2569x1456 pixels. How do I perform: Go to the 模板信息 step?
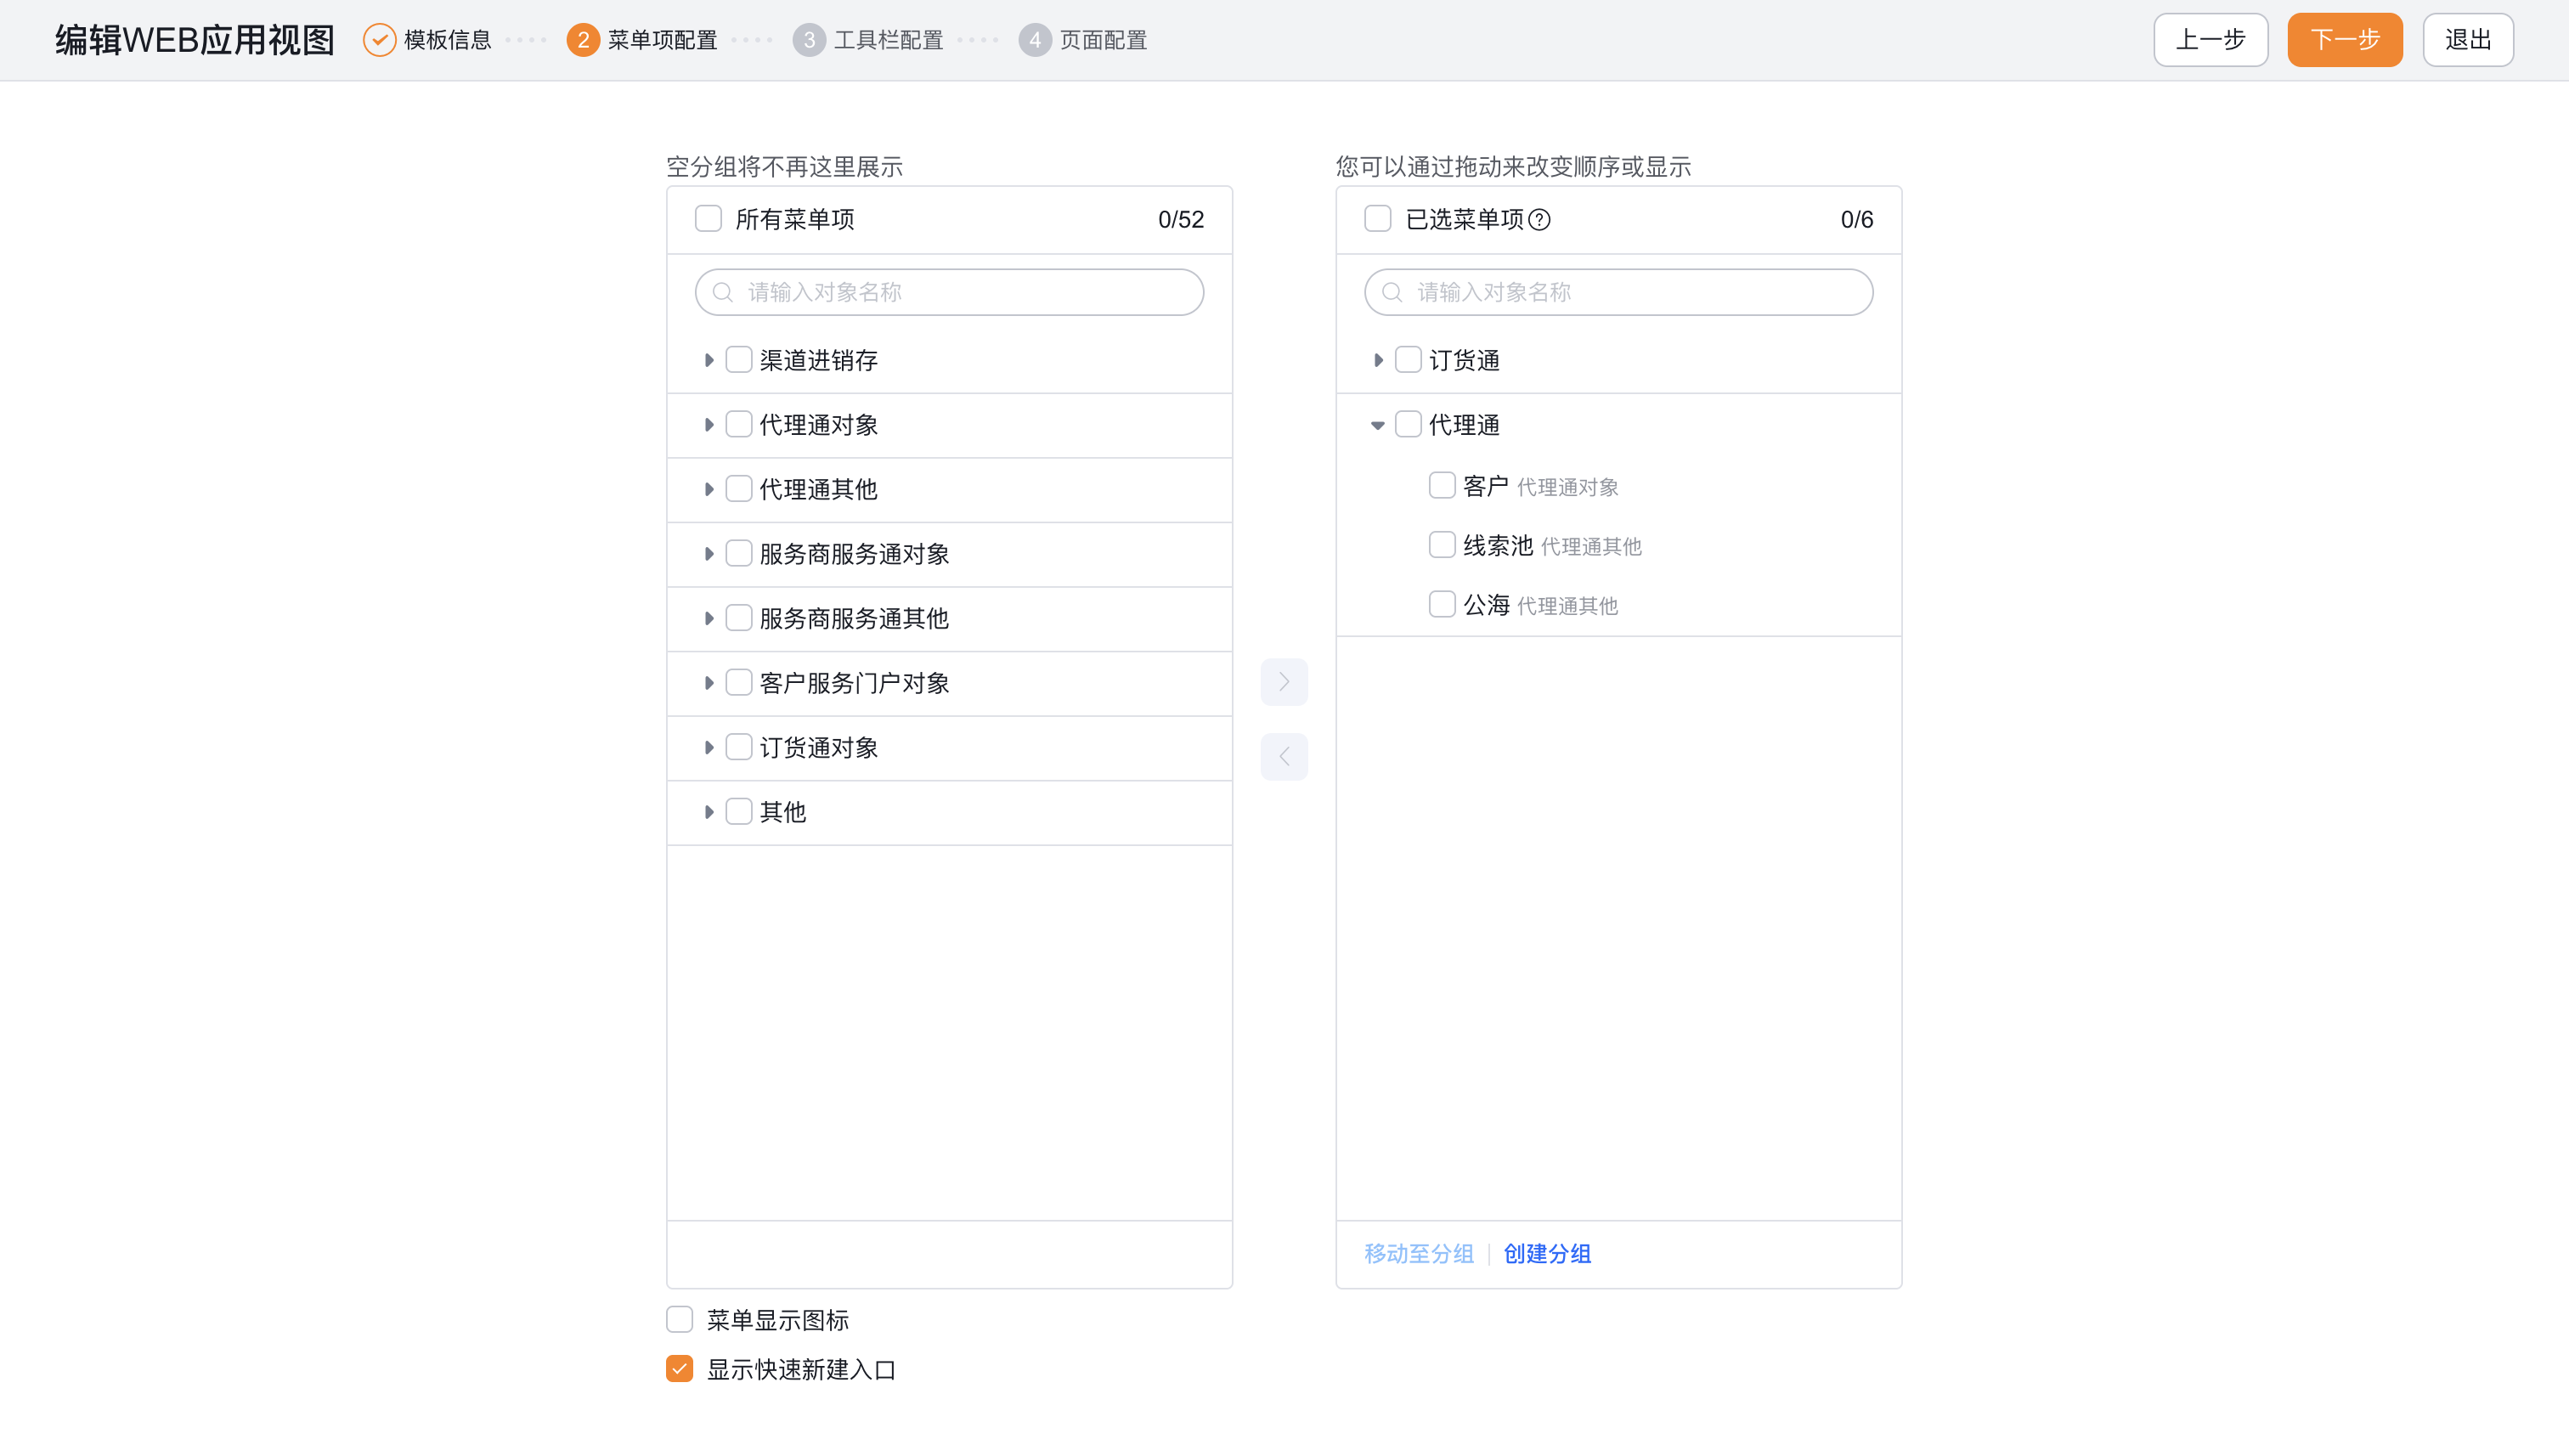click(x=448, y=40)
